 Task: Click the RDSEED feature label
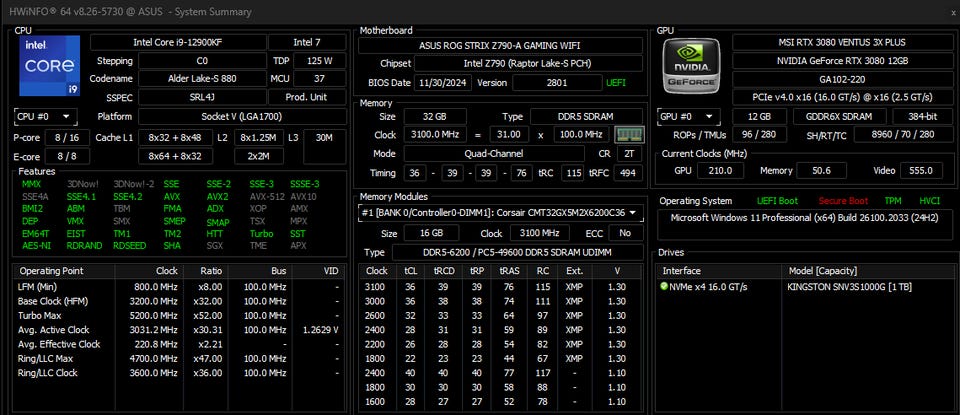point(130,245)
